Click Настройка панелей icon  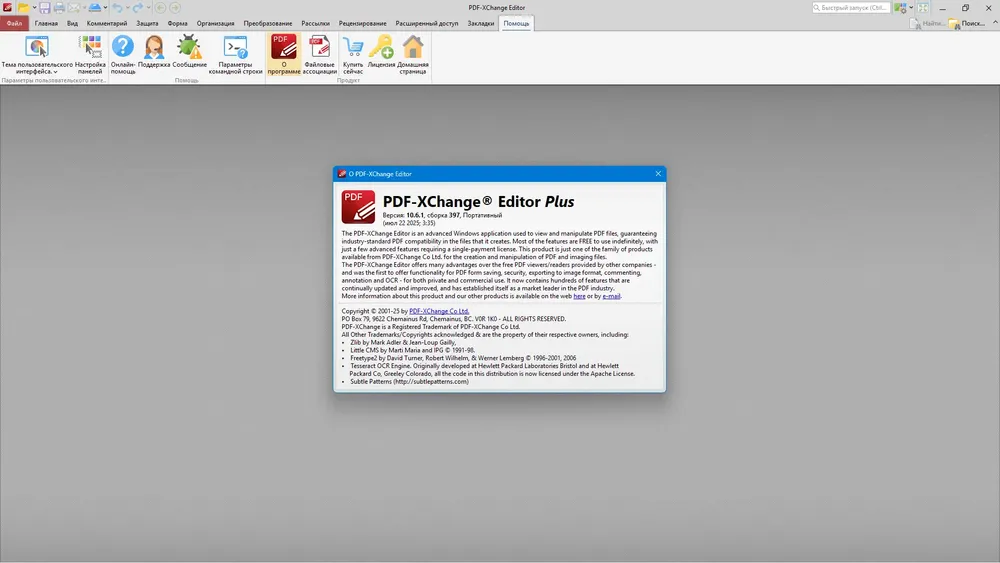click(89, 54)
